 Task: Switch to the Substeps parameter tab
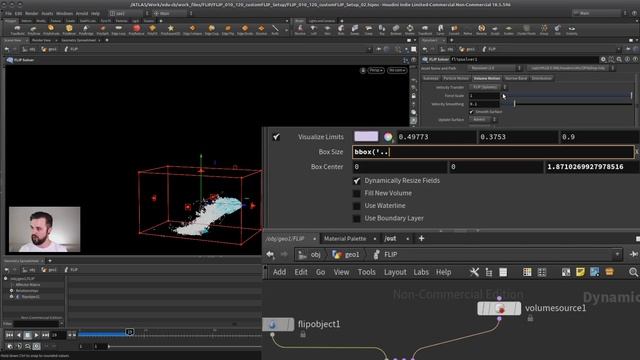[x=431, y=78]
